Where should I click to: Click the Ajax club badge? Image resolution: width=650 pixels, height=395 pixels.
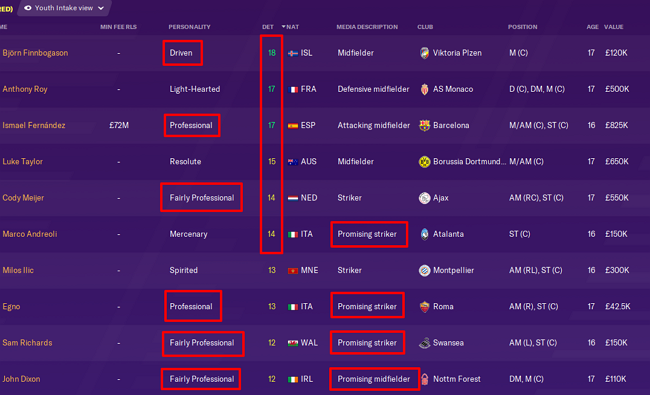(424, 198)
